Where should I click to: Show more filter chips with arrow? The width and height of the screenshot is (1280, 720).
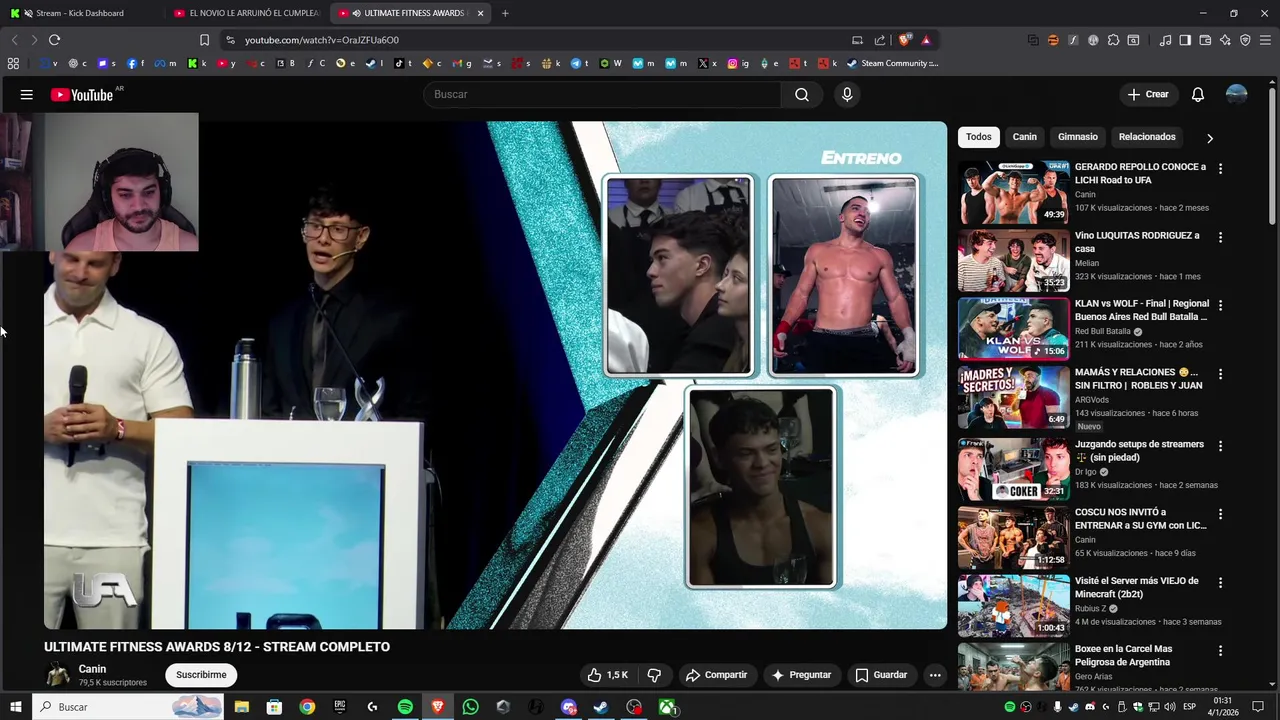[x=1209, y=138]
